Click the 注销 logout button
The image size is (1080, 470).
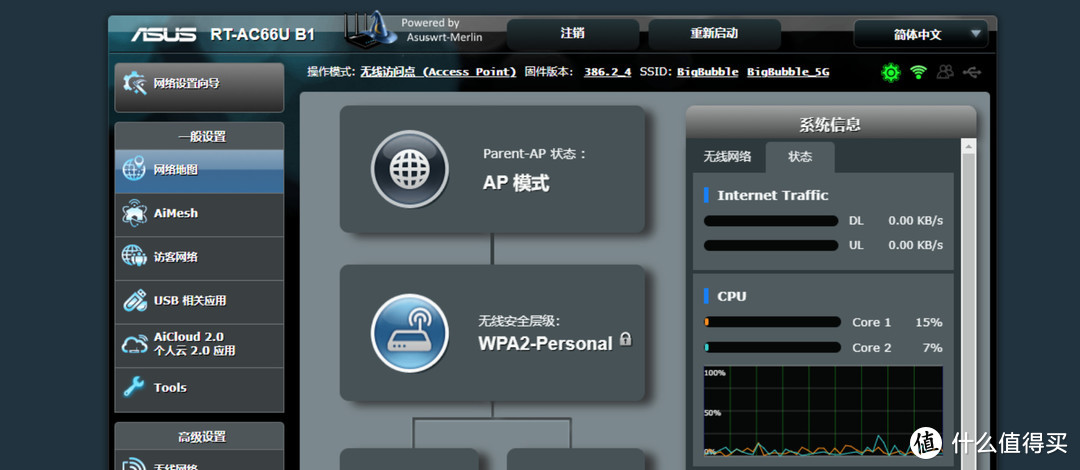coord(572,34)
